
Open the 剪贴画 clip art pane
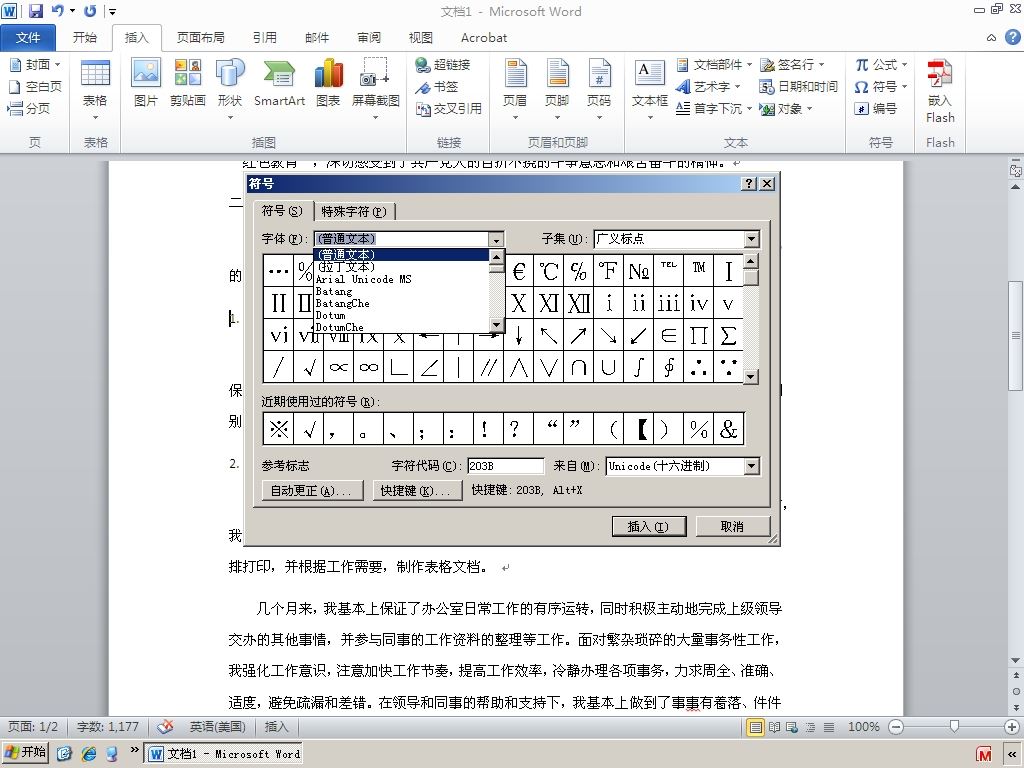[x=187, y=82]
